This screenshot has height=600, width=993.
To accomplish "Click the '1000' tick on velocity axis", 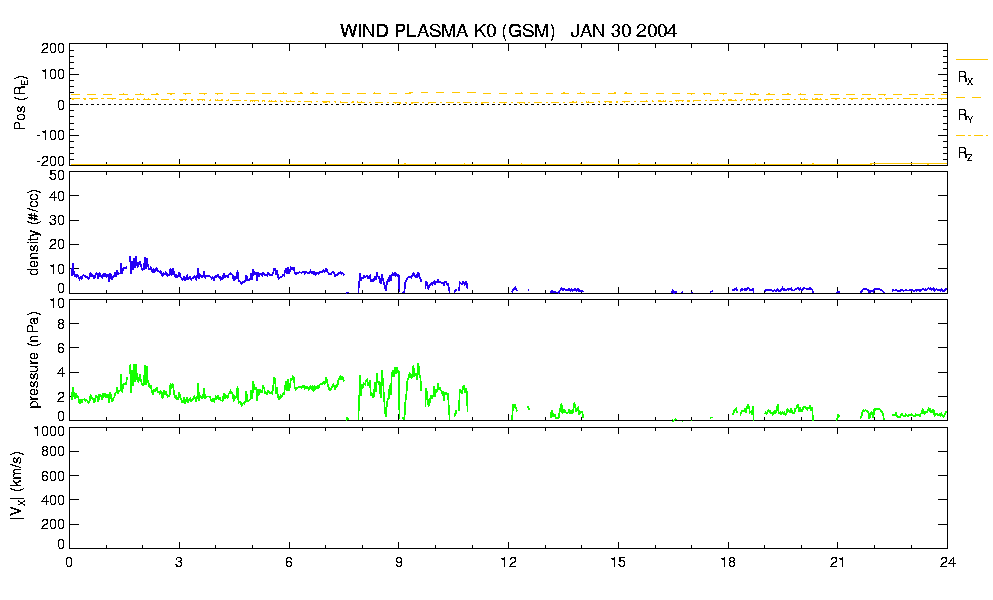I will (x=50, y=431).
